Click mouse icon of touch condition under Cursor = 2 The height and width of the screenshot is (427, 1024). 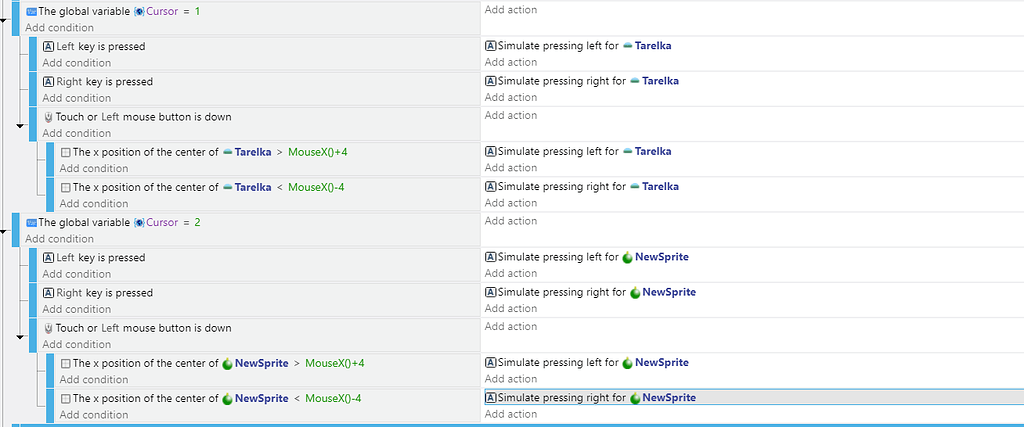(x=48, y=328)
